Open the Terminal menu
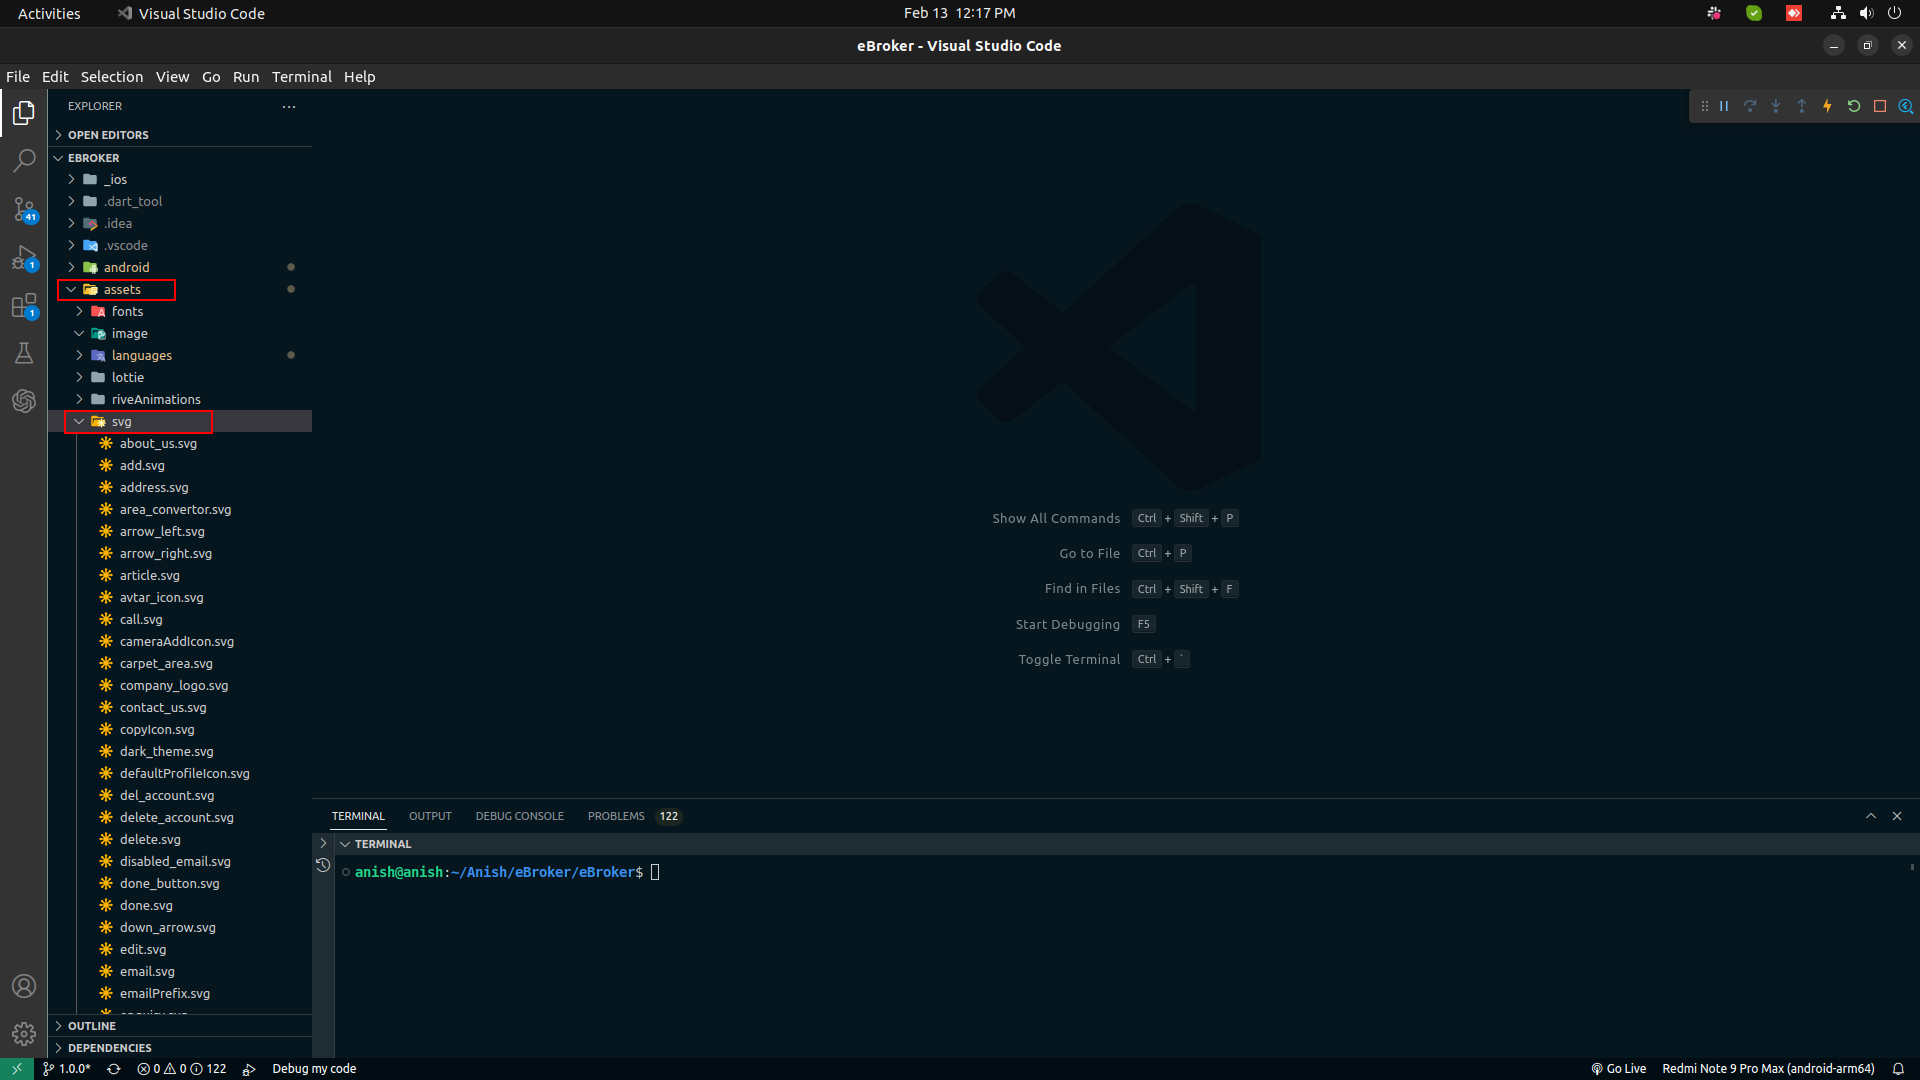The image size is (1920, 1080). 302,77
